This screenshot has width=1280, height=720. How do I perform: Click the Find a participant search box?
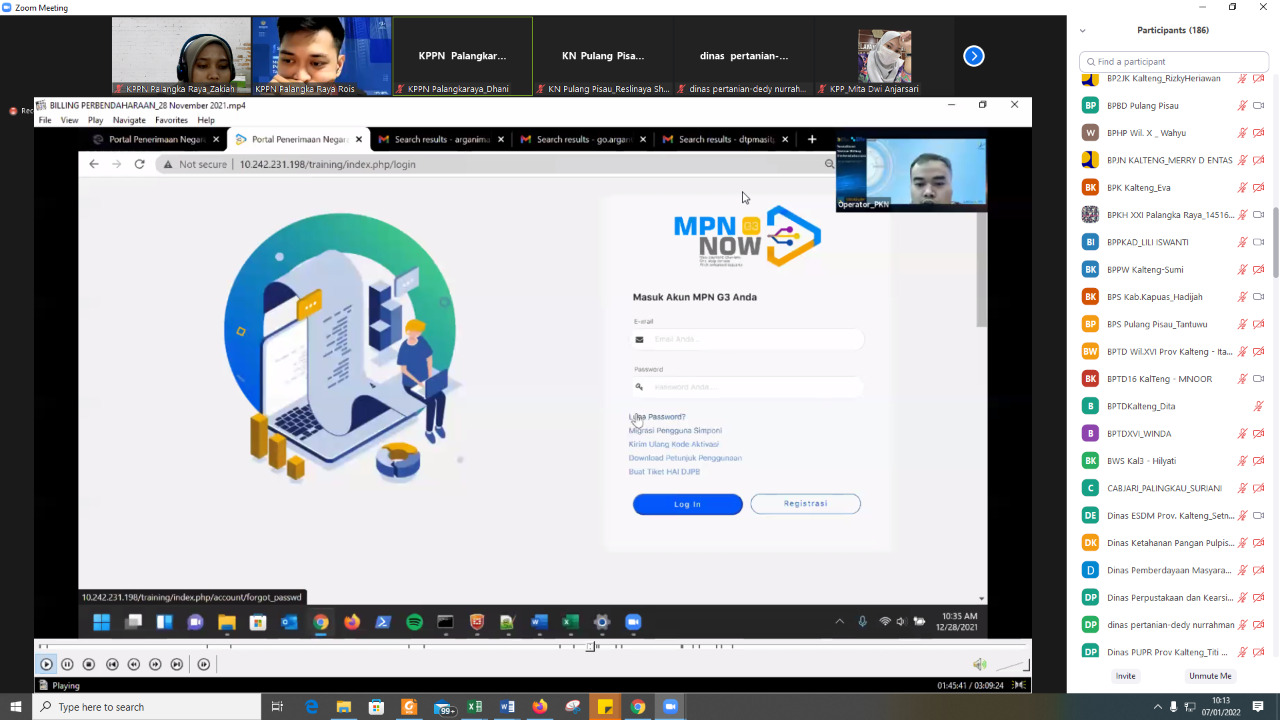(x=1174, y=61)
